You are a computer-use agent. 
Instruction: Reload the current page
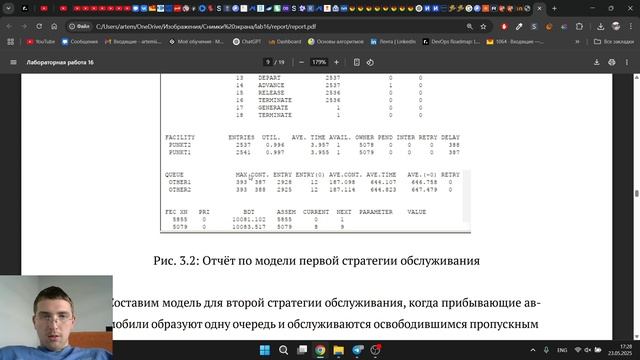39,27
